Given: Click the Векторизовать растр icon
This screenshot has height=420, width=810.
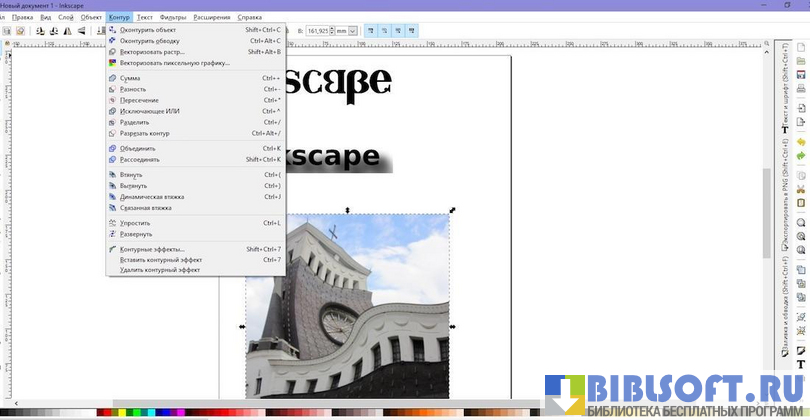Looking at the screenshot, I should pos(112,51).
